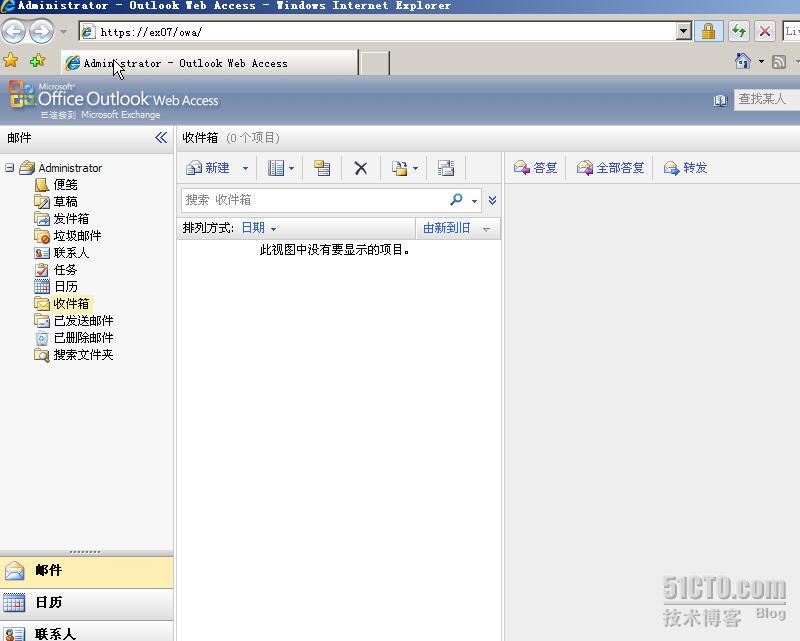The height and width of the screenshot is (641, 800).
Task: Create a new message with 新建
Action: click(x=208, y=167)
